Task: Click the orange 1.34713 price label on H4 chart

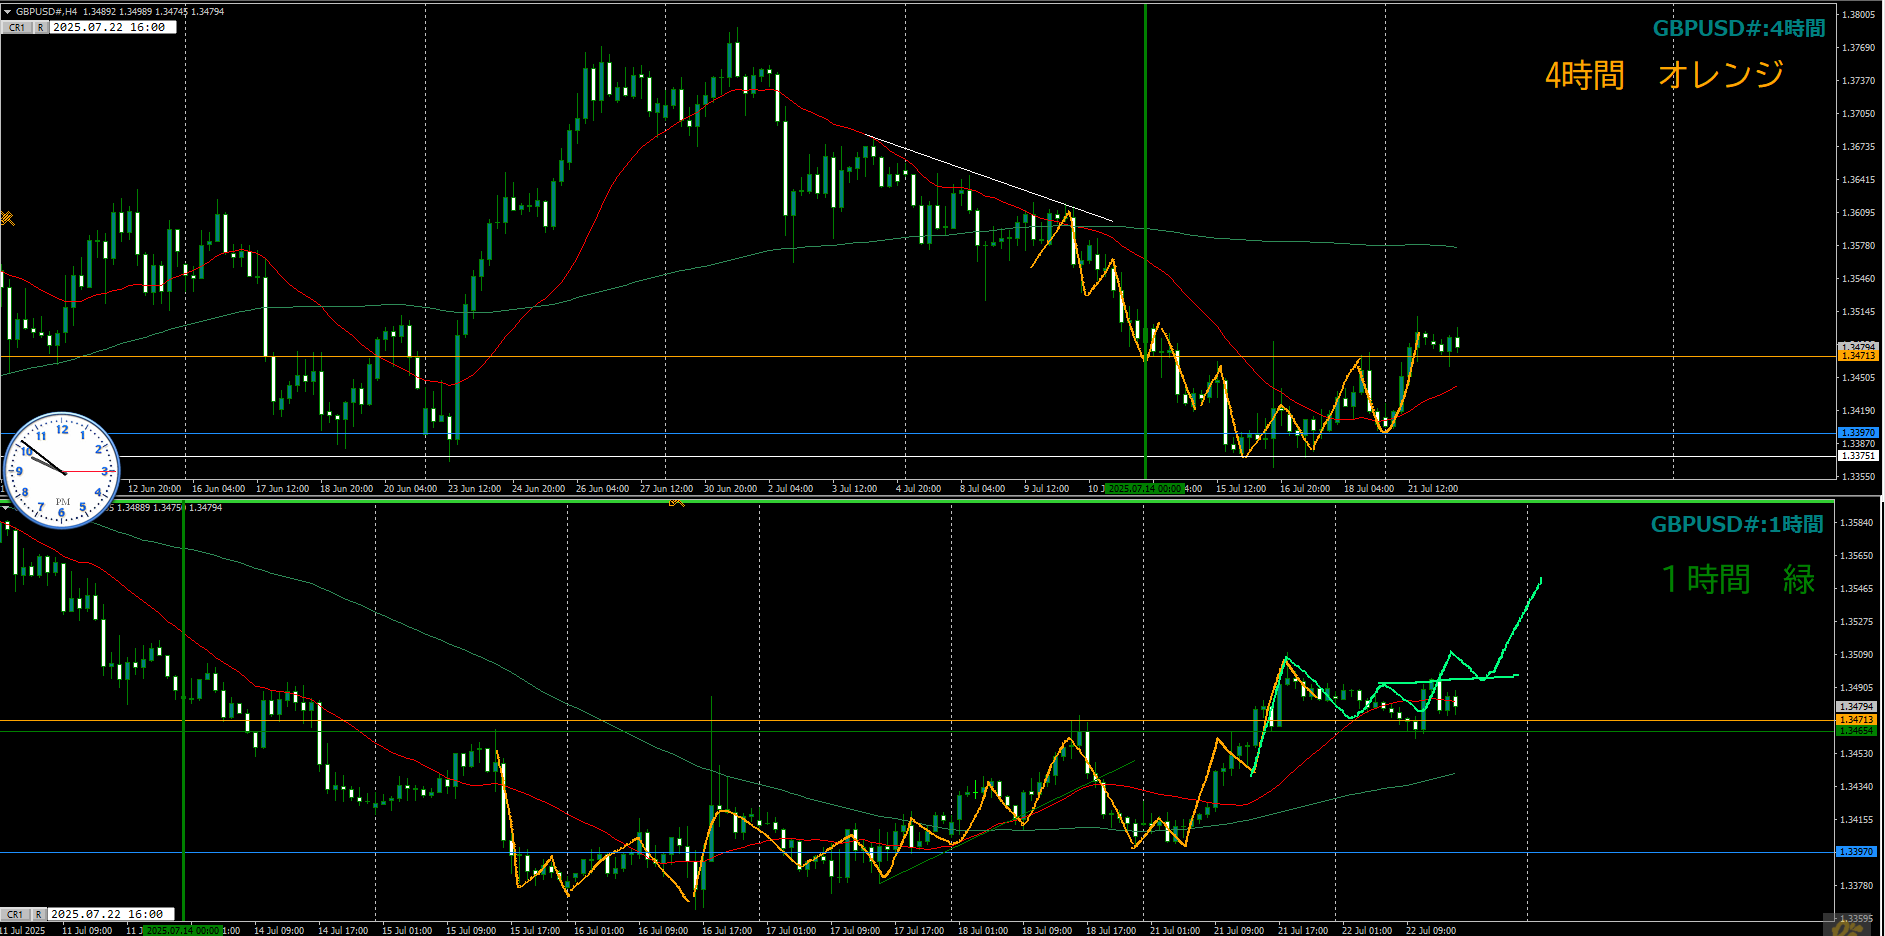Action: pos(1858,356)
